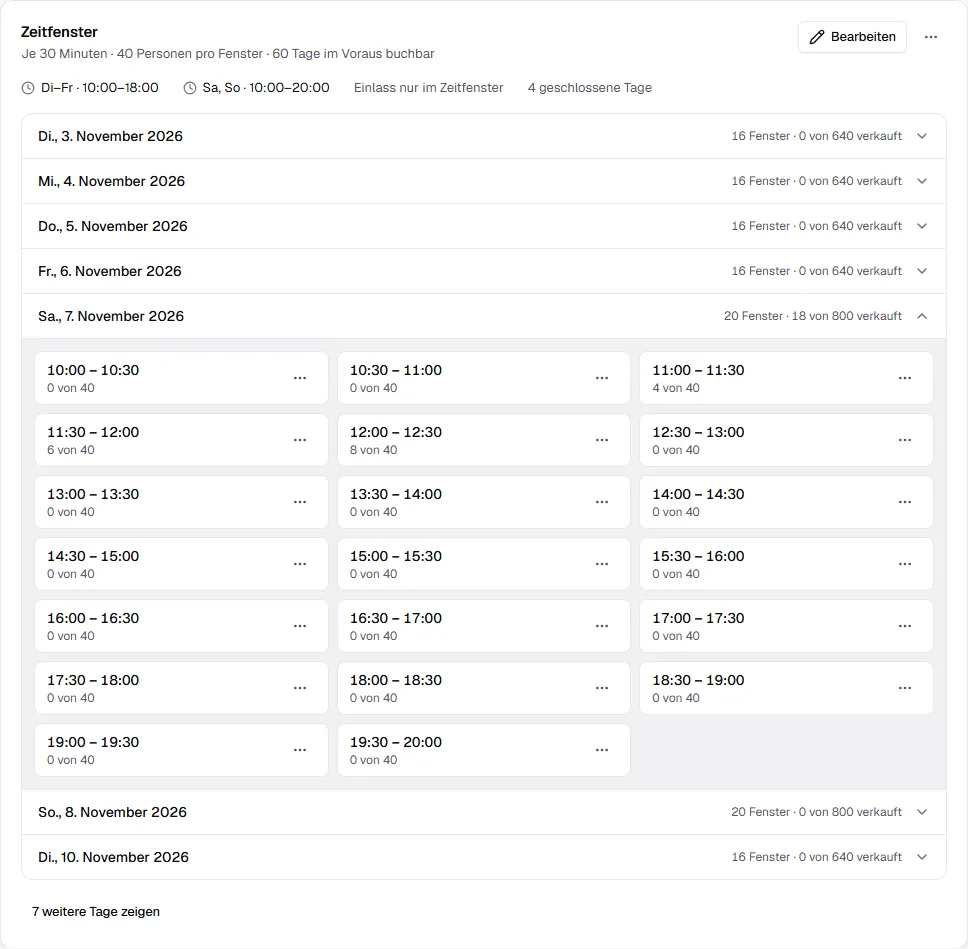
Task: Click 'Di–Fr · 10:00–18:00' opening hours text
Action: pos(99,88)
